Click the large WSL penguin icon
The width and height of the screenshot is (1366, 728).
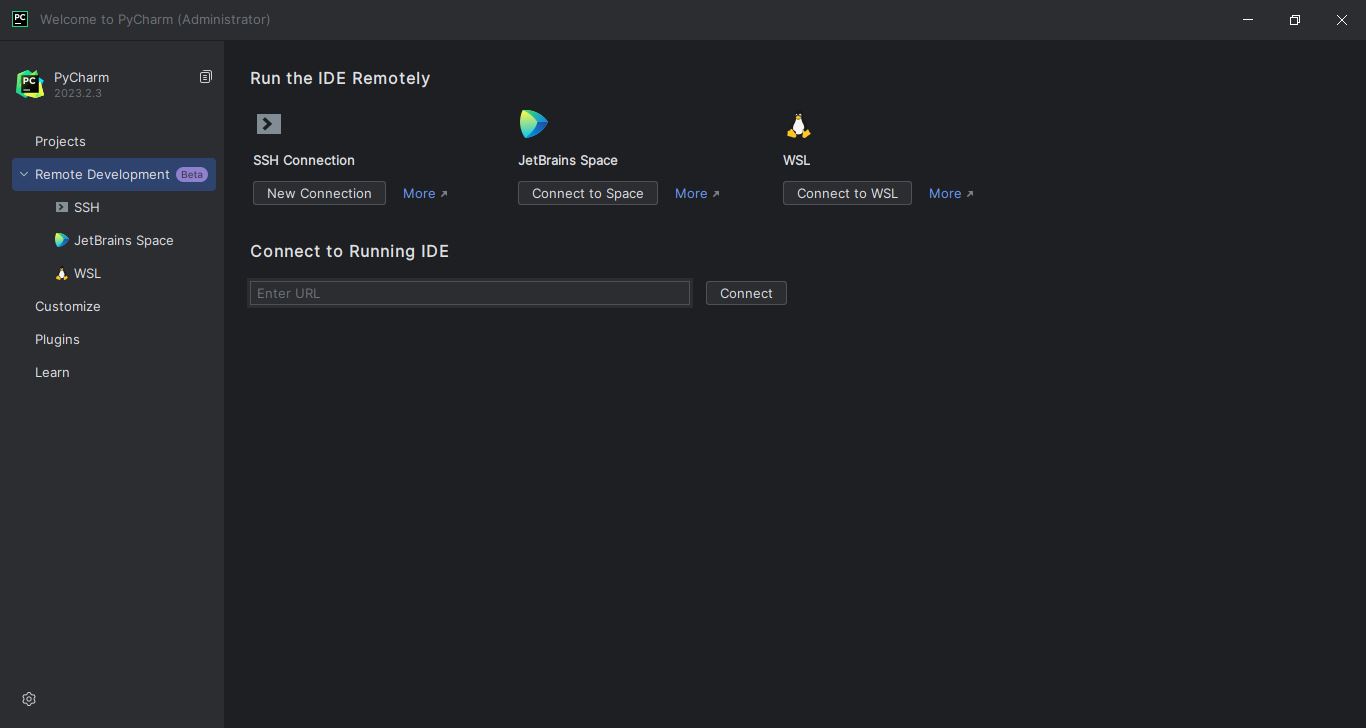(798, 125)
